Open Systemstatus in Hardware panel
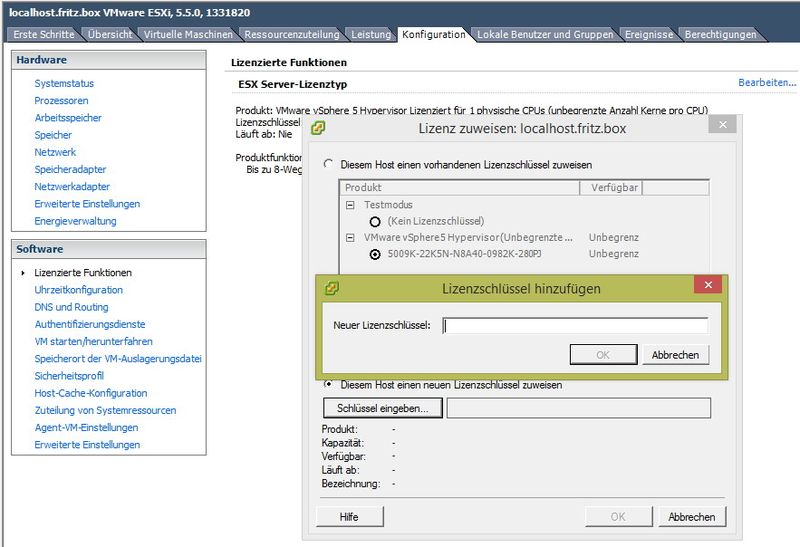The height and width of the screenshot is (547, 800). [64, 83]
